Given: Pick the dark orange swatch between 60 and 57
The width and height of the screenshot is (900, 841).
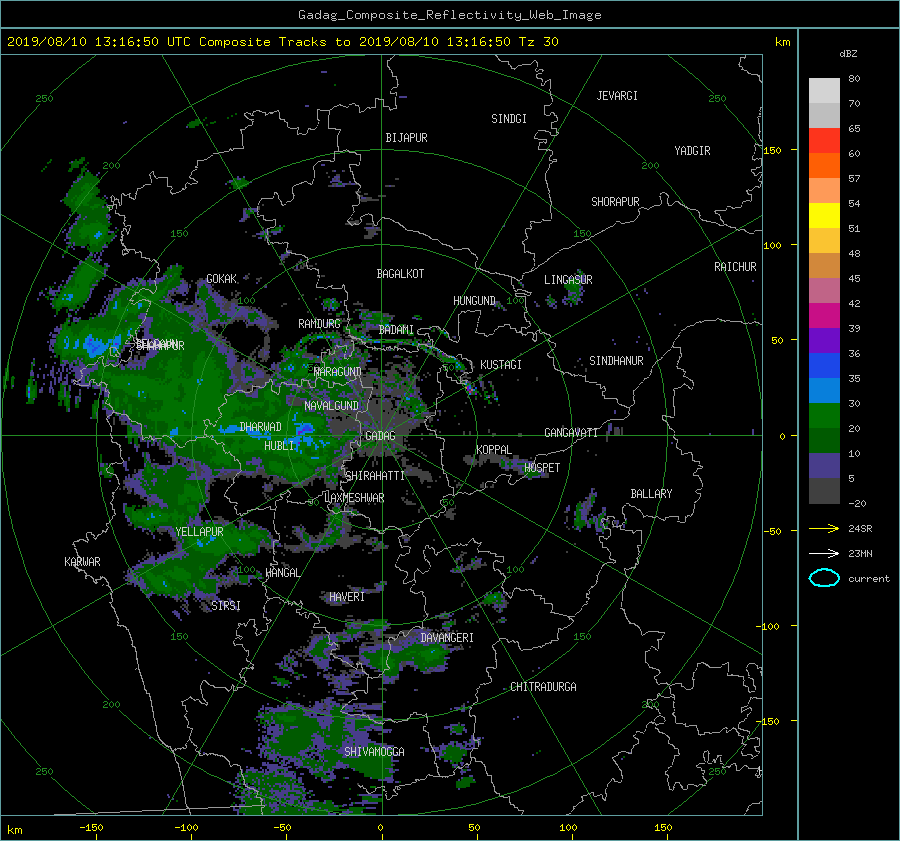Looking at the screenshot, I should click(824, 165).
